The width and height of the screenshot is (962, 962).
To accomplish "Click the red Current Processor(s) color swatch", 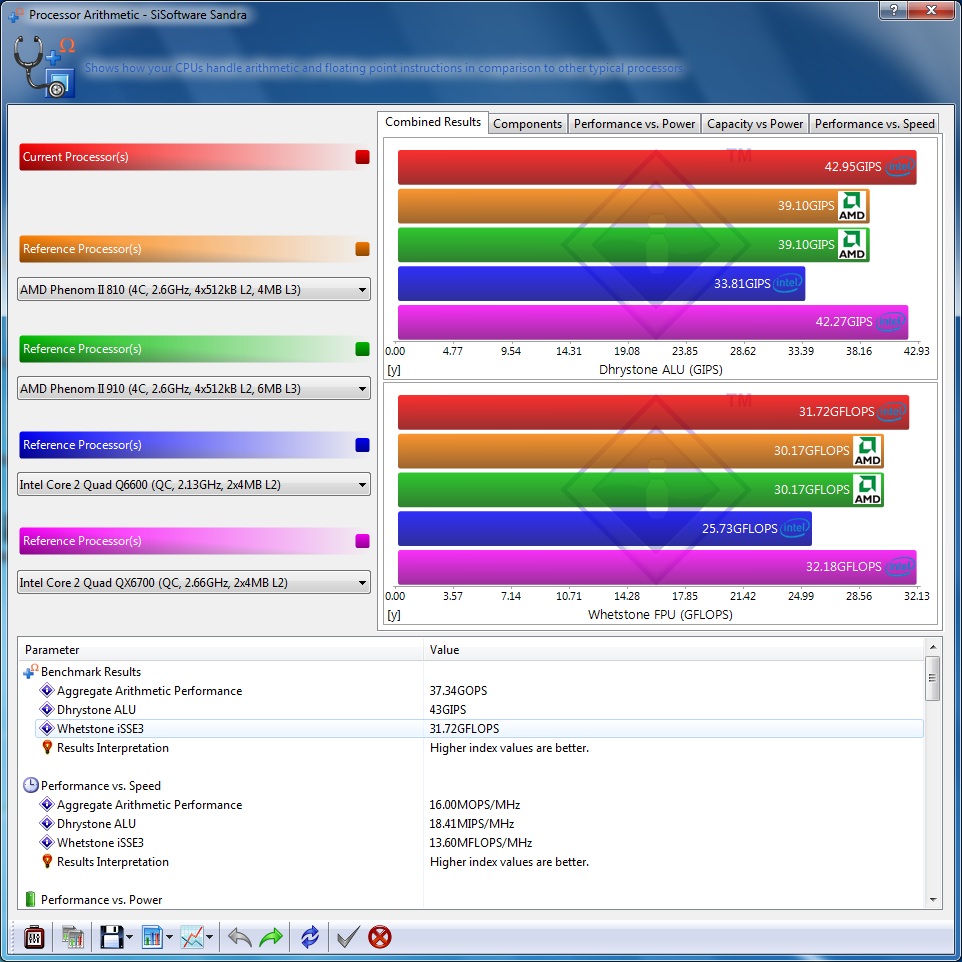I will coord(363,156).
